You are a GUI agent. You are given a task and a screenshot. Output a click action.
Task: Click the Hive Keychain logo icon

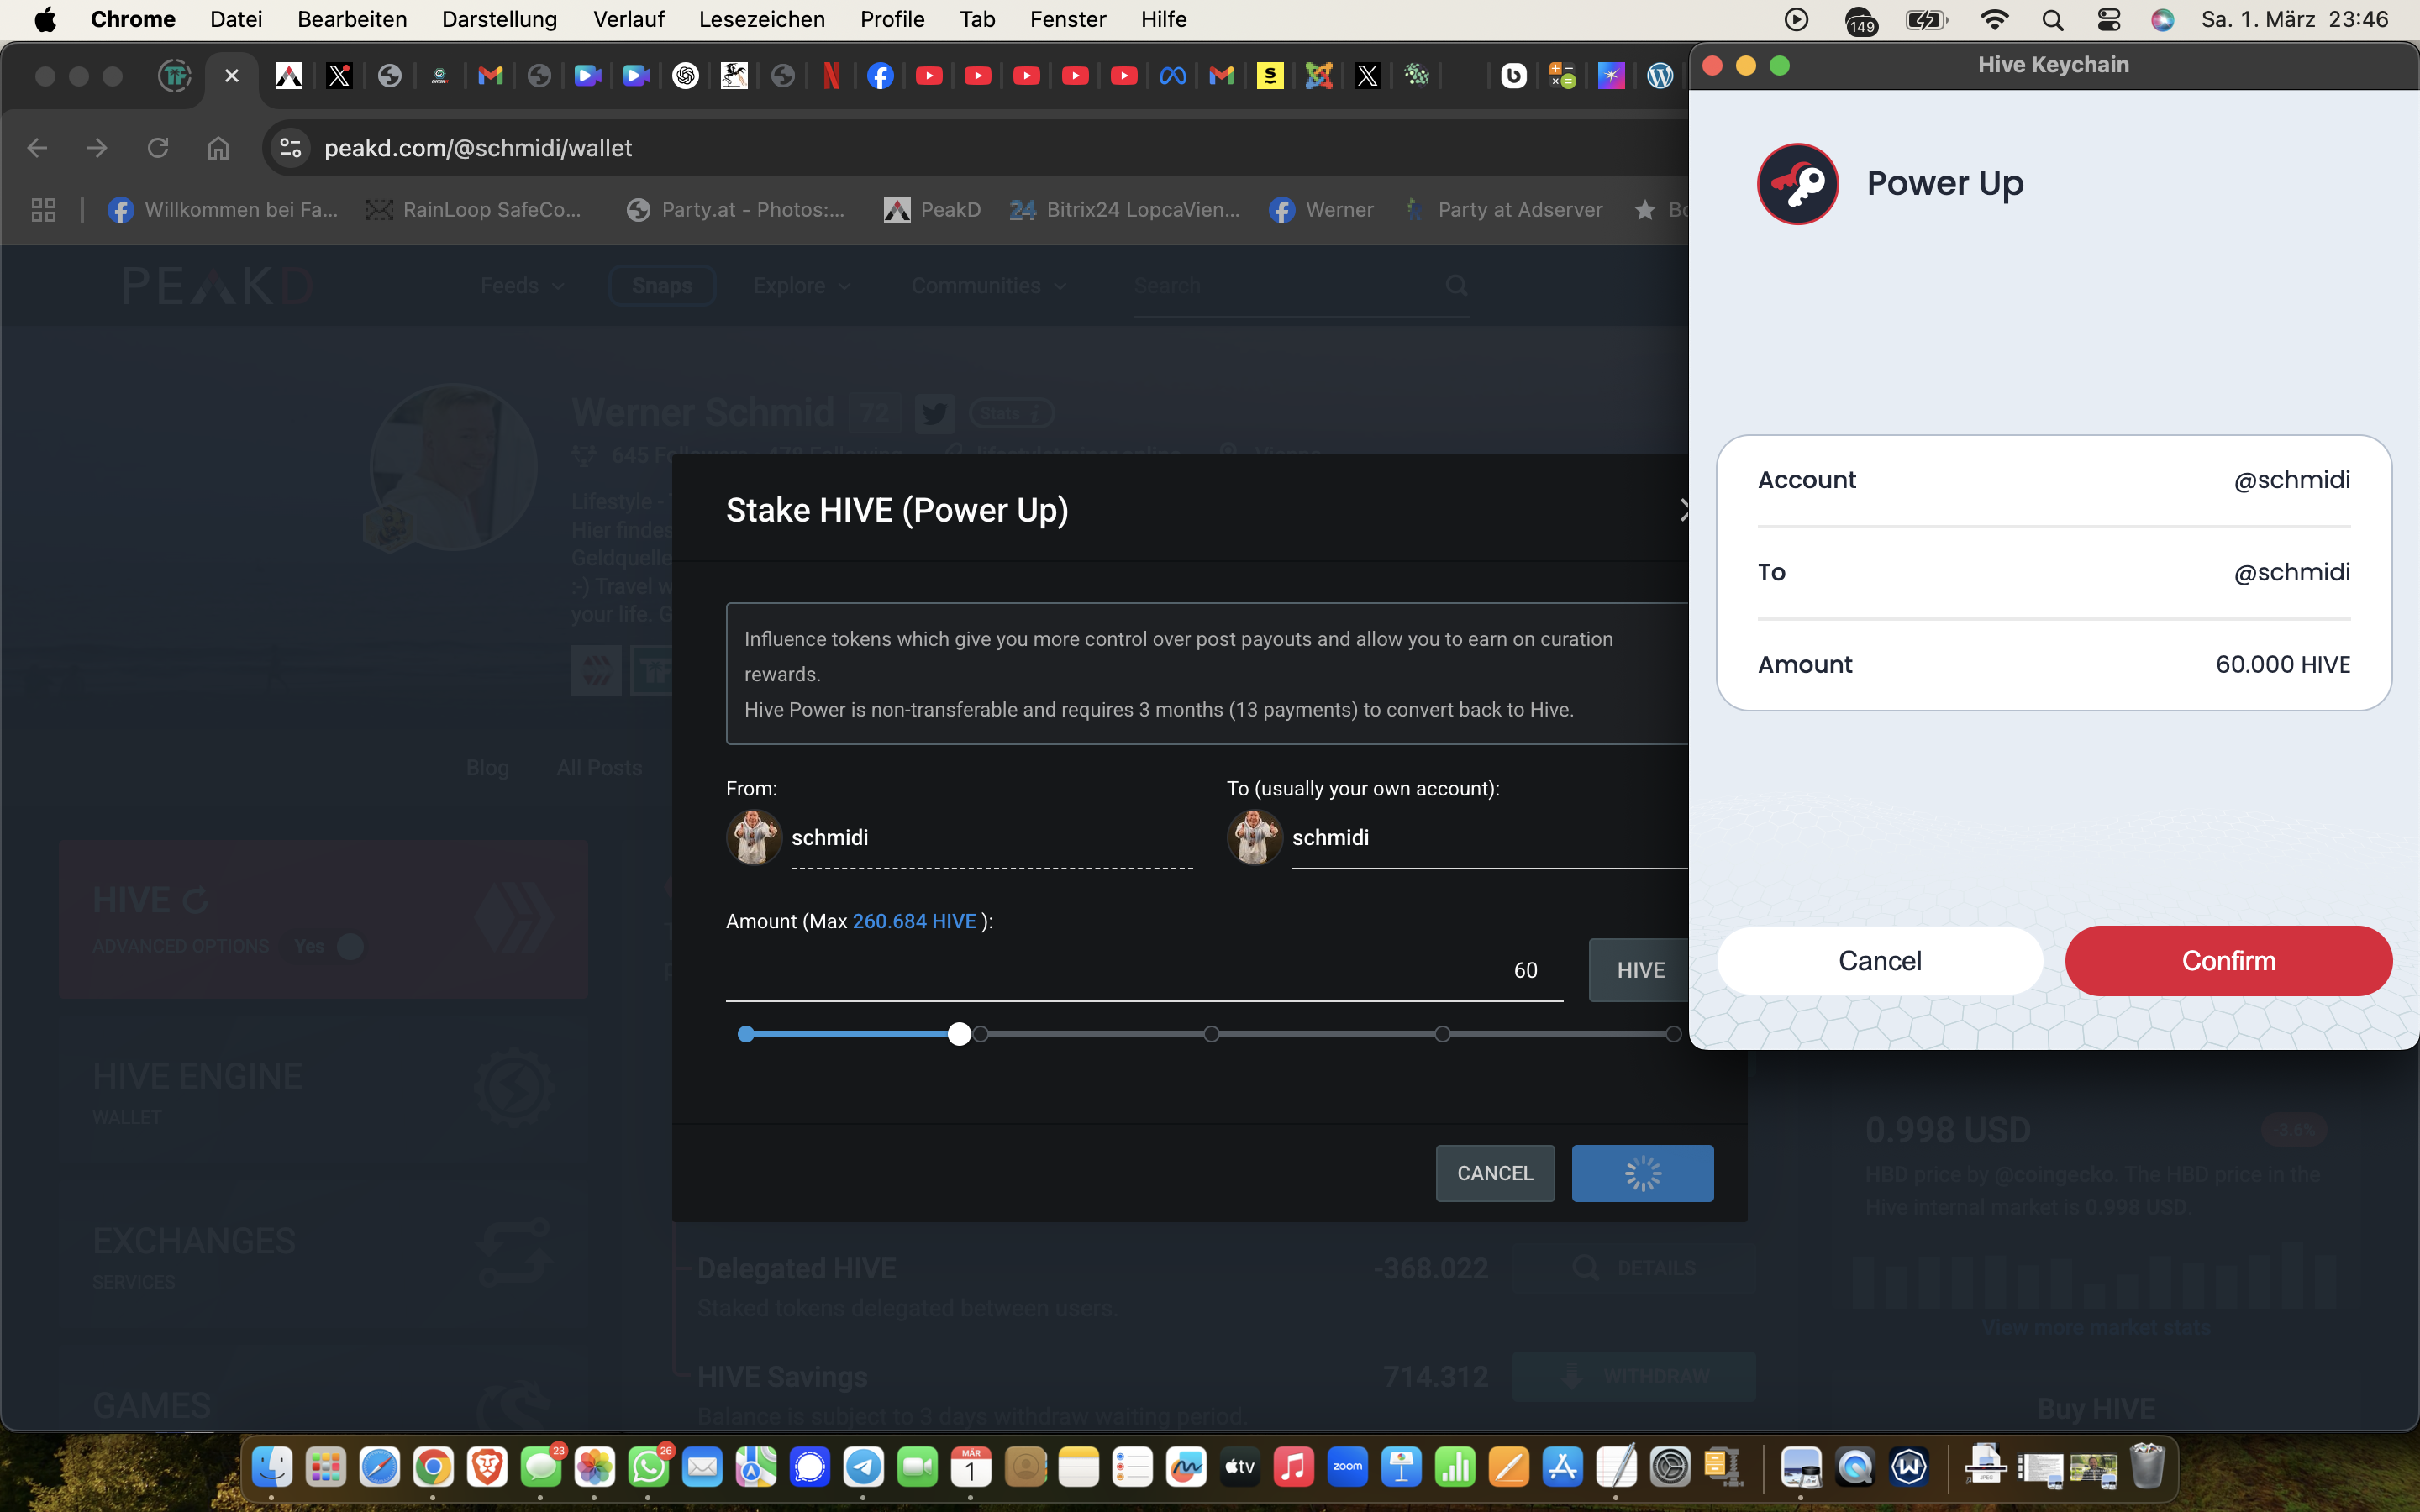[1797, 183]
